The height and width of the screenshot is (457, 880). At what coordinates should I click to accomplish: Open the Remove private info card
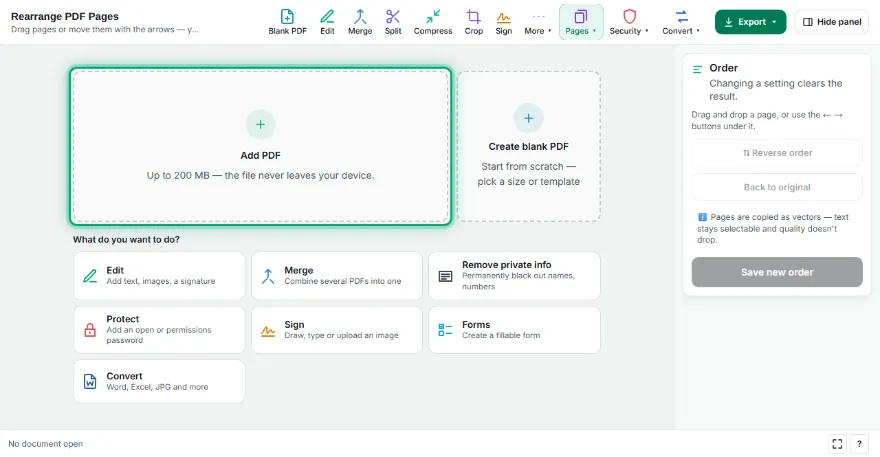tap(514, 275)
